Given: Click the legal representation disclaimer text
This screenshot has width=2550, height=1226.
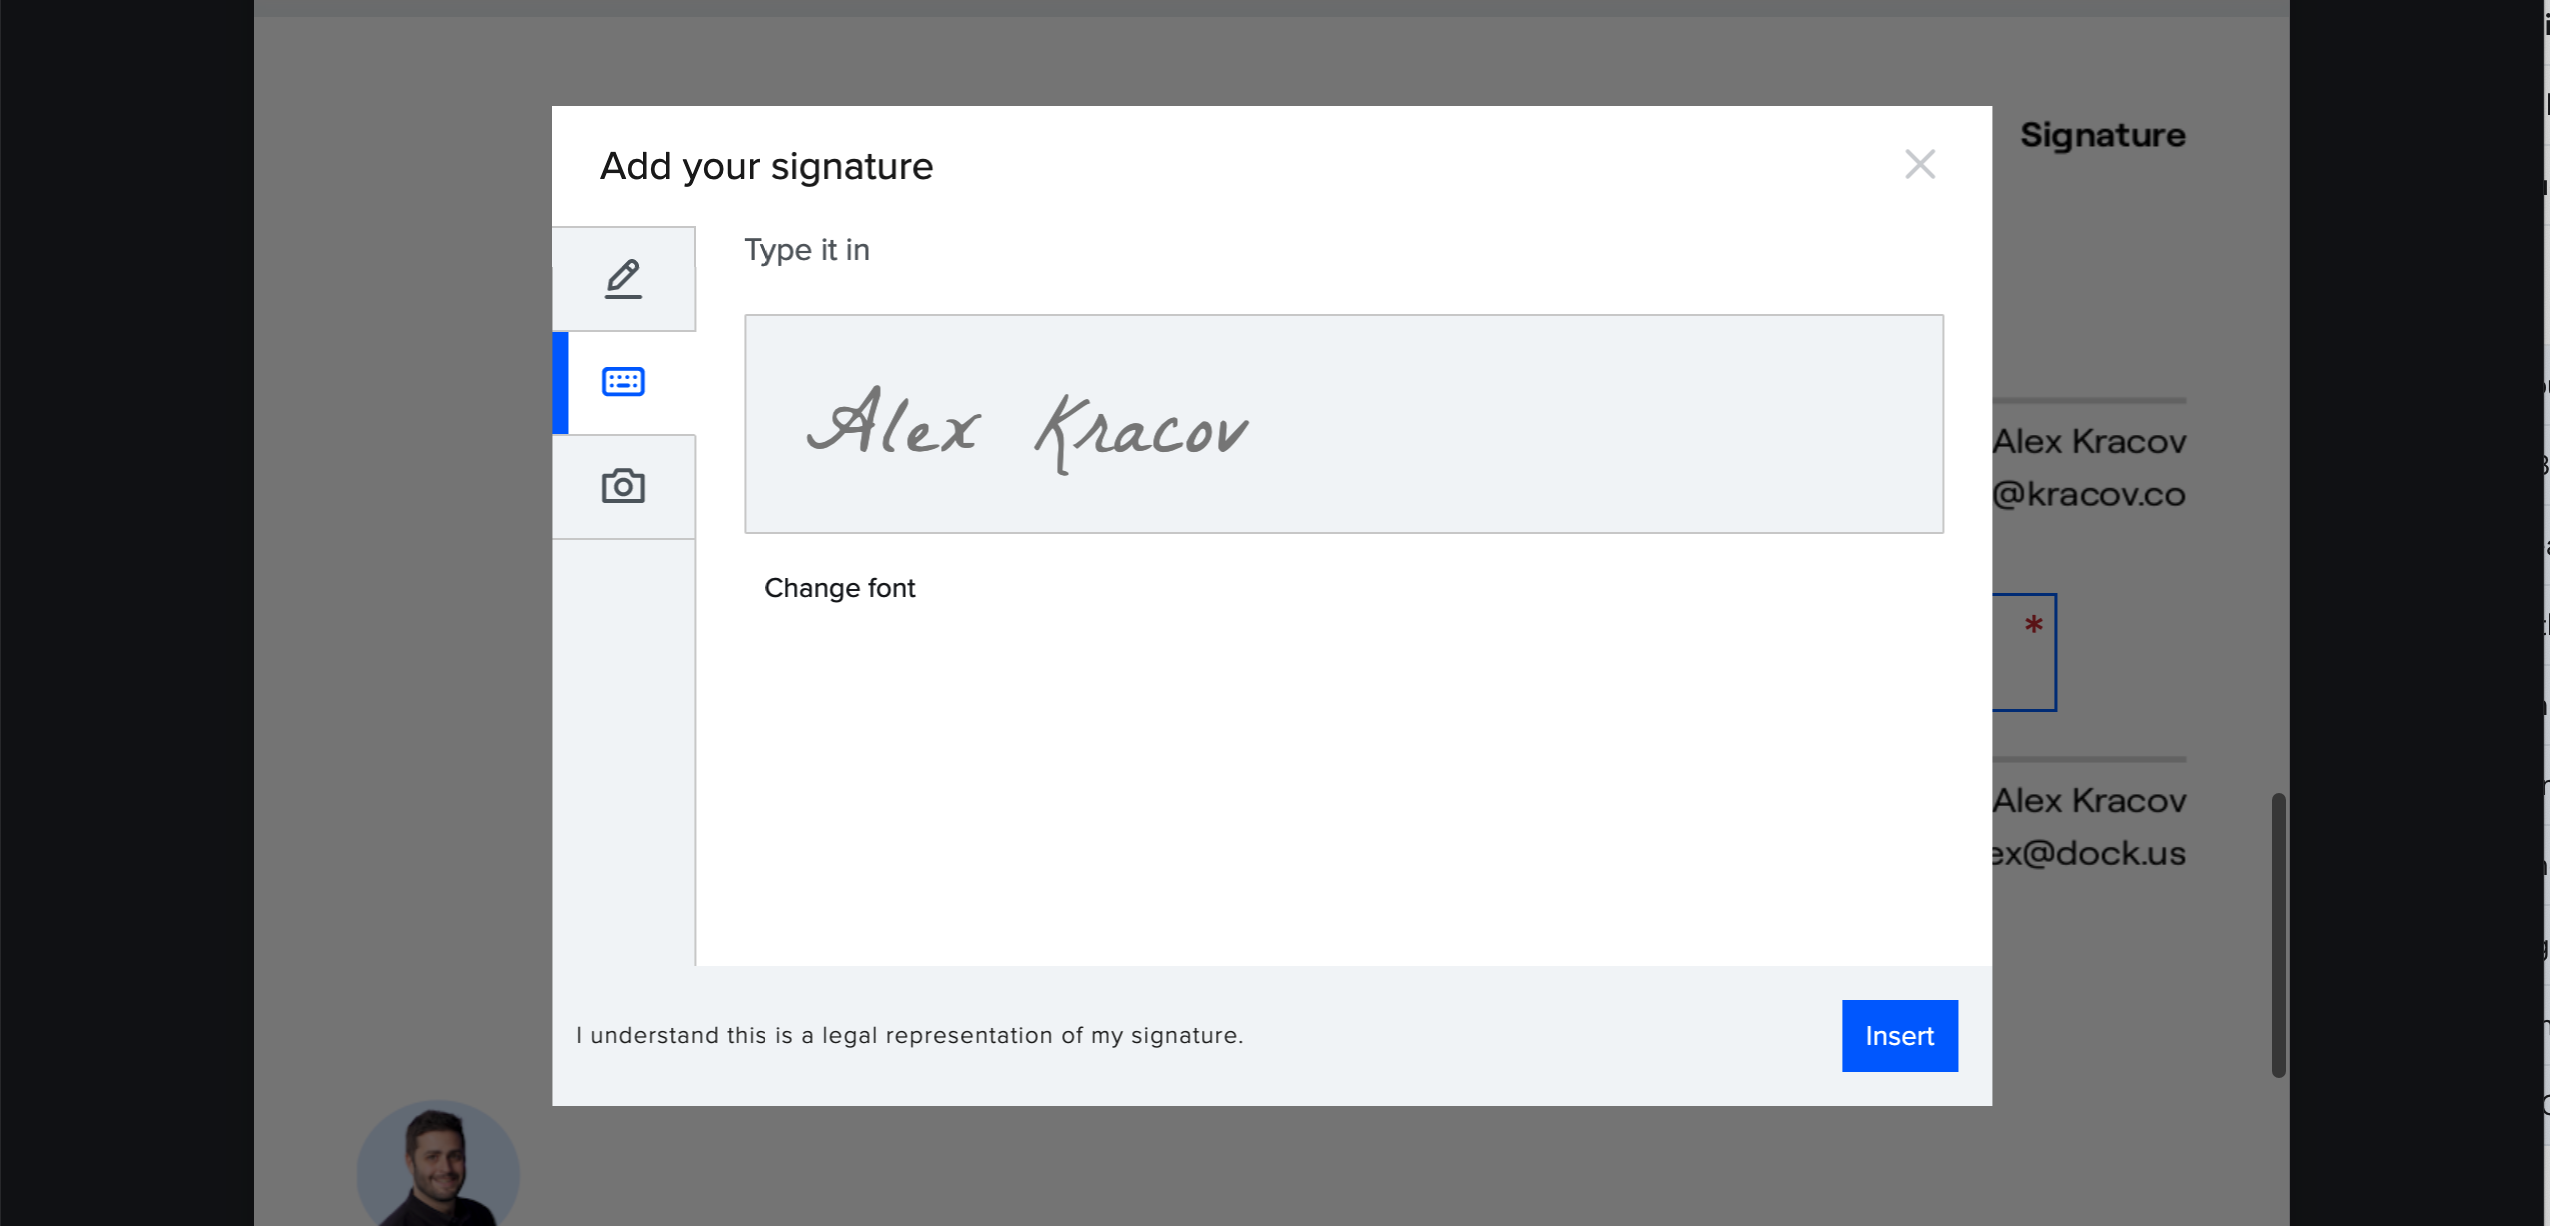Looking at the screenshot, I should [x=909, y=1035].
